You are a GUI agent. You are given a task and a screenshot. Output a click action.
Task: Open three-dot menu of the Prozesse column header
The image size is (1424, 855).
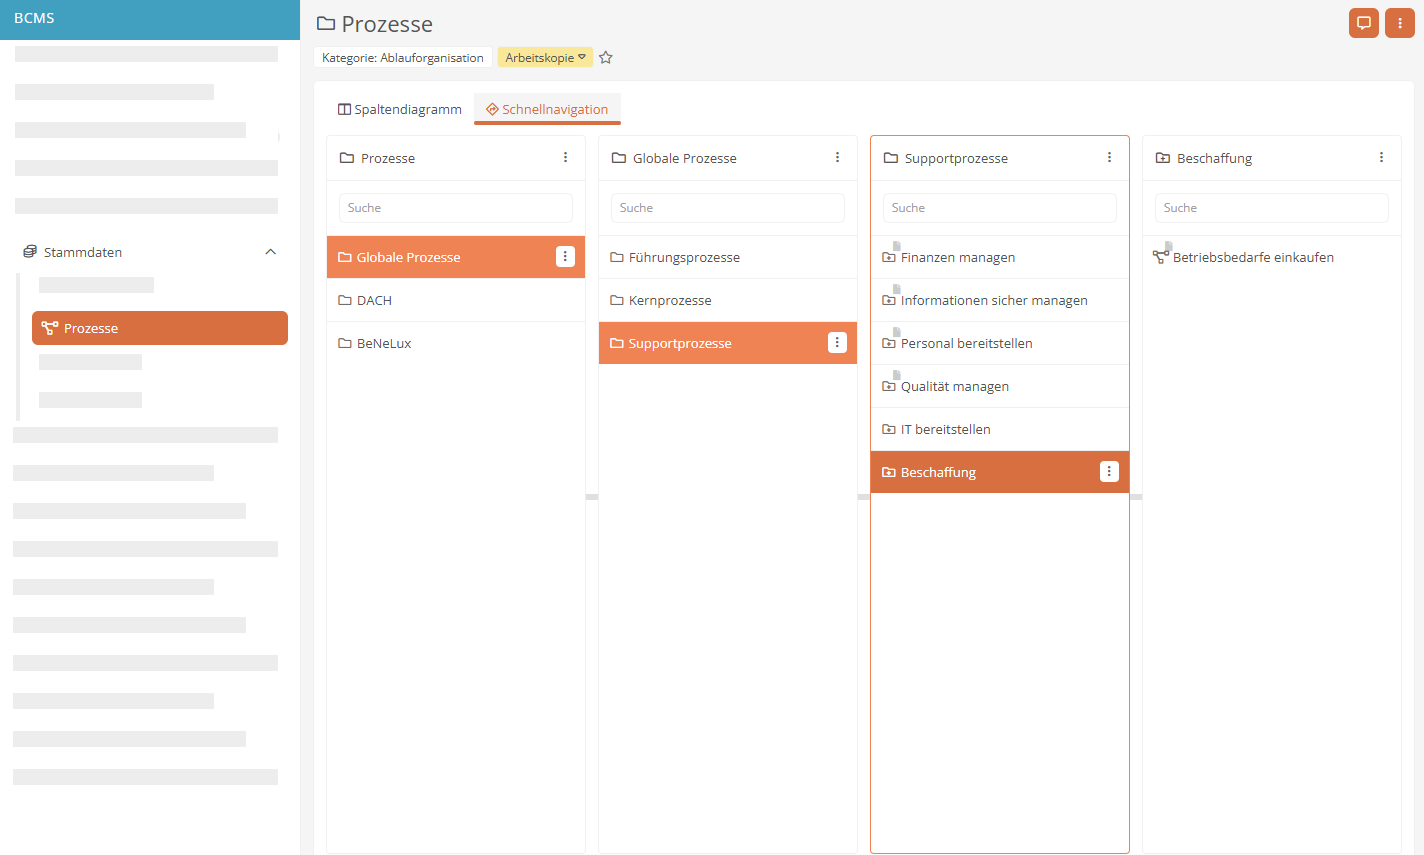coord(565,158)
